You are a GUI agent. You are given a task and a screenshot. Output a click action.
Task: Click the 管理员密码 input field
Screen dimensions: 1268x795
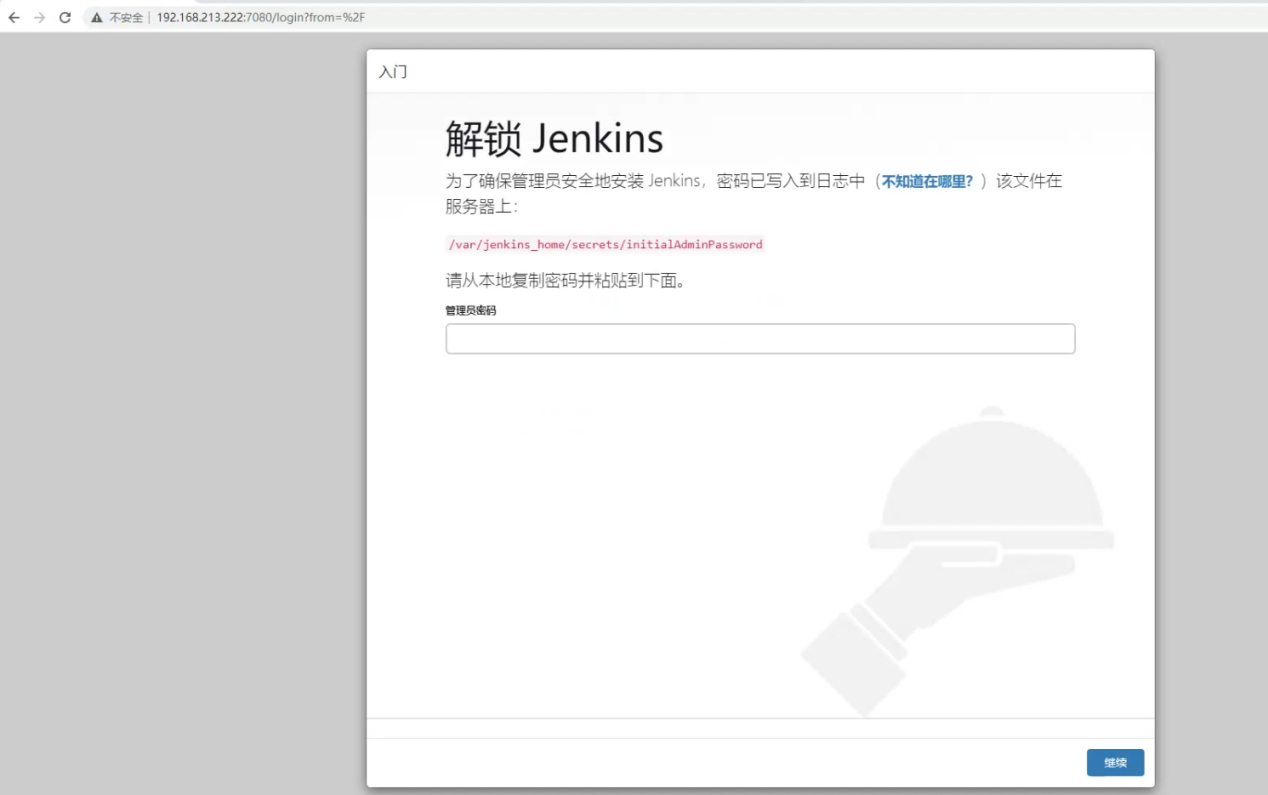click(x=760, y=339)
